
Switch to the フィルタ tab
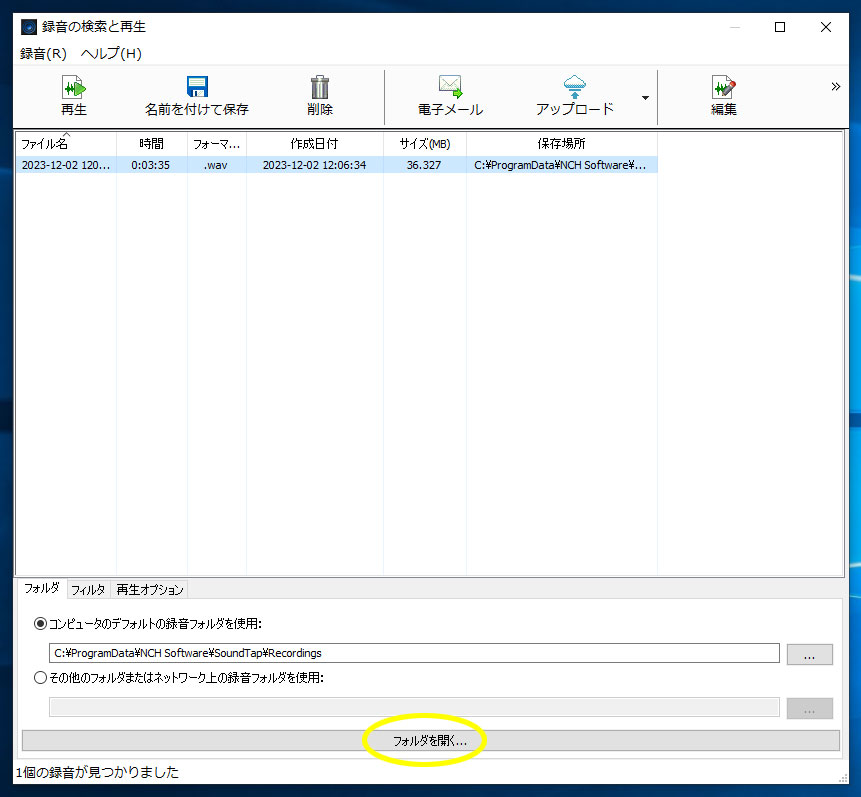click(x=88, y=589)
